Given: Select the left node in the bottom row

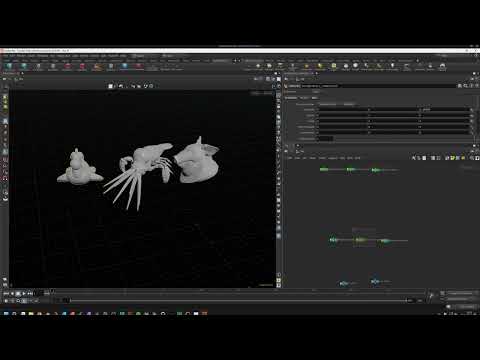Looking at the screenshot, I should point(343,283).
